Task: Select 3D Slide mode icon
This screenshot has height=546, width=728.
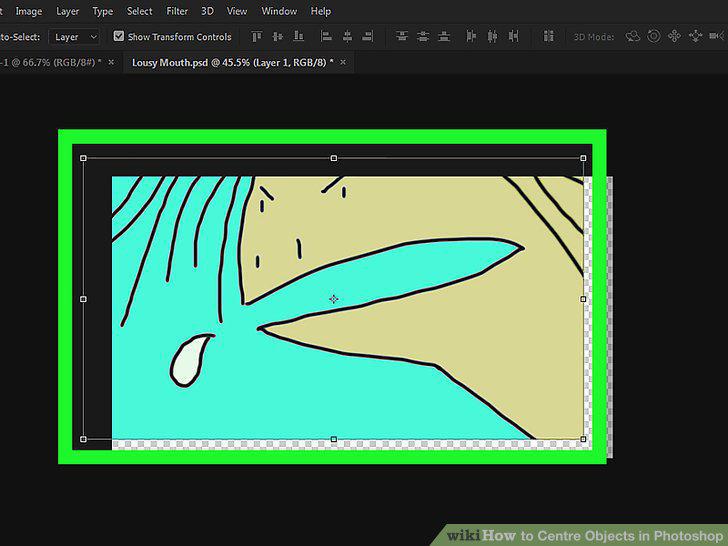Action: tap(696, 36)
